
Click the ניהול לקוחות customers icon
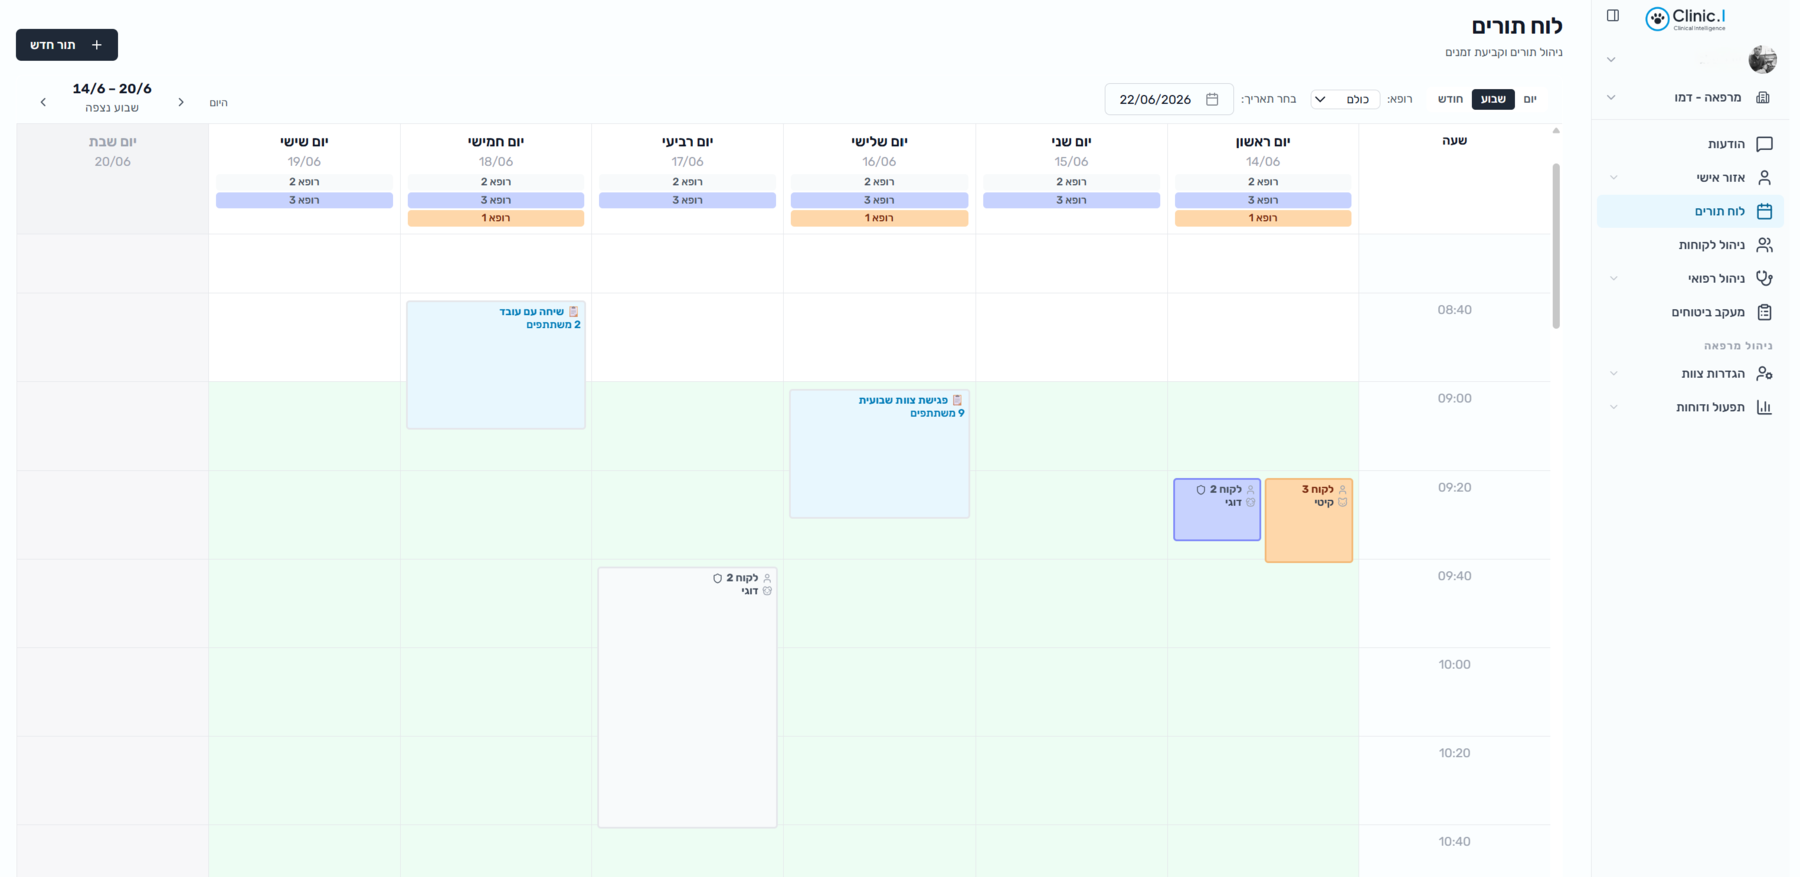point(1764,245)
